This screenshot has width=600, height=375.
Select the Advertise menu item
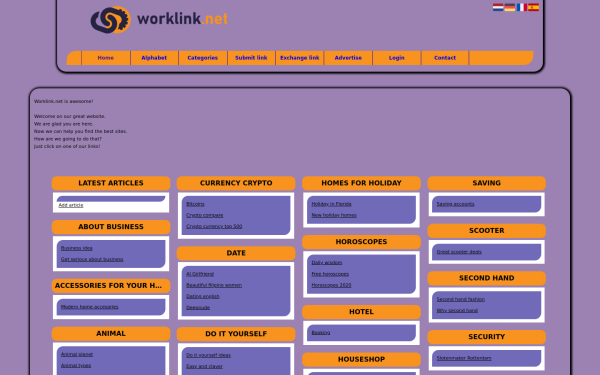[348, 58]
